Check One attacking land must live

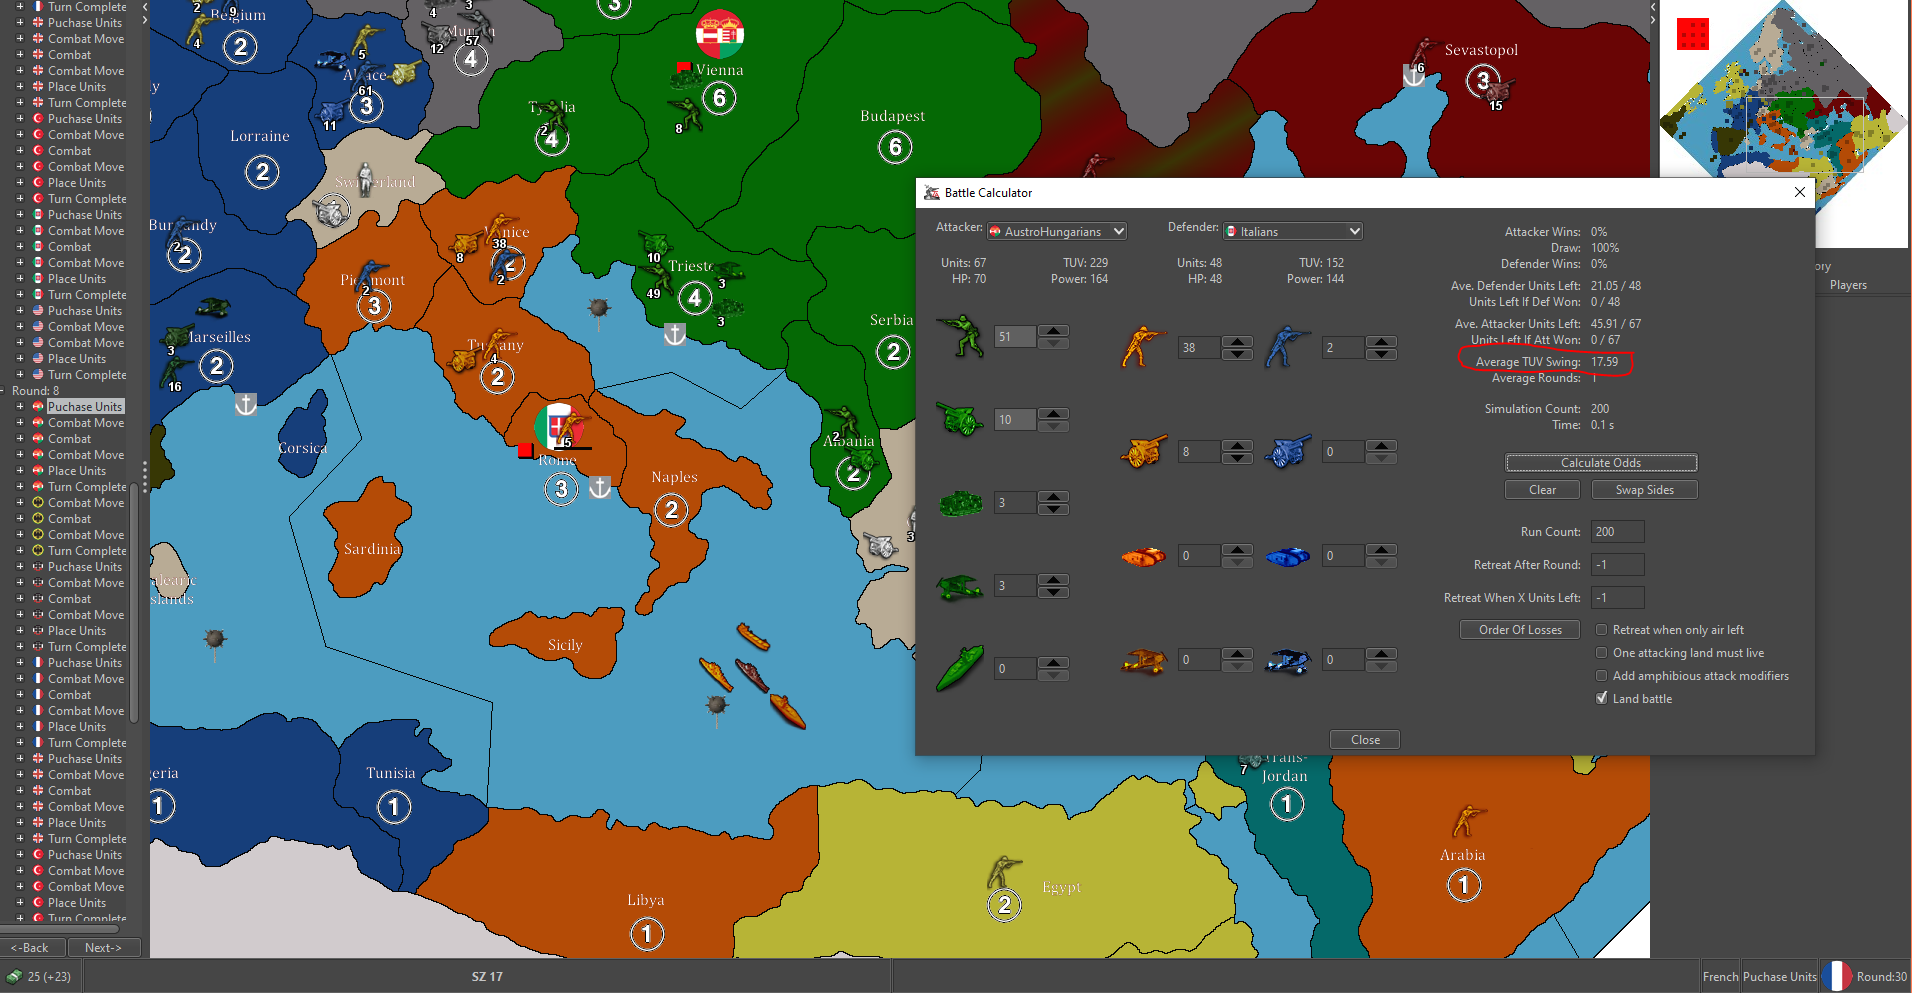click(x=1601, y=653)
